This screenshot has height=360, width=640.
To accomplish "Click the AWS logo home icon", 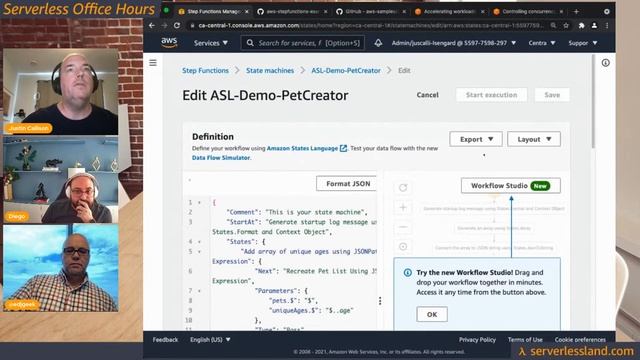I will pos(169,42).
